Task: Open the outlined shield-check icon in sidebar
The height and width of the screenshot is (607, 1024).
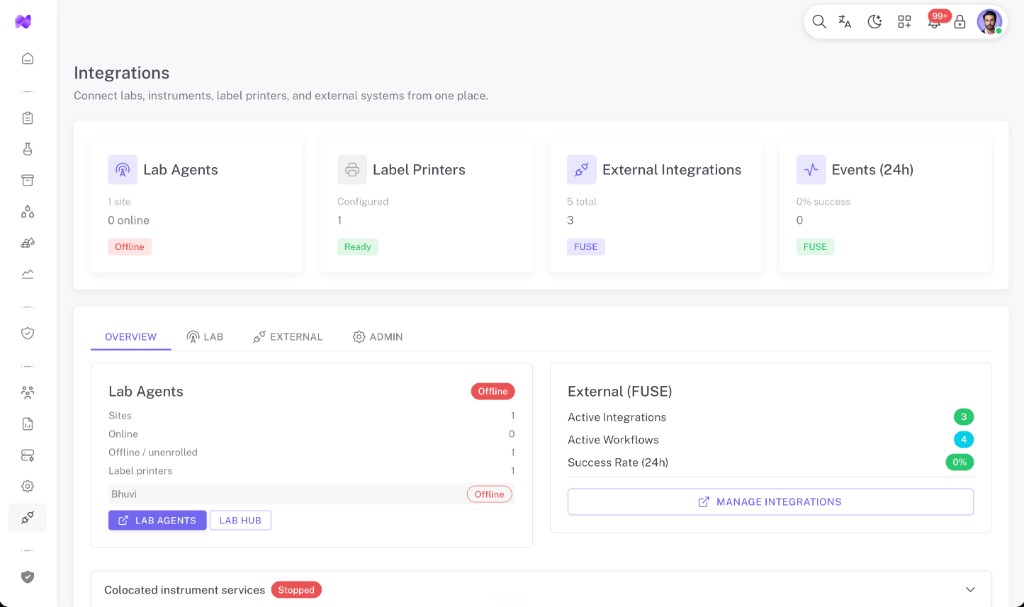Action: [x=27, y=333]
